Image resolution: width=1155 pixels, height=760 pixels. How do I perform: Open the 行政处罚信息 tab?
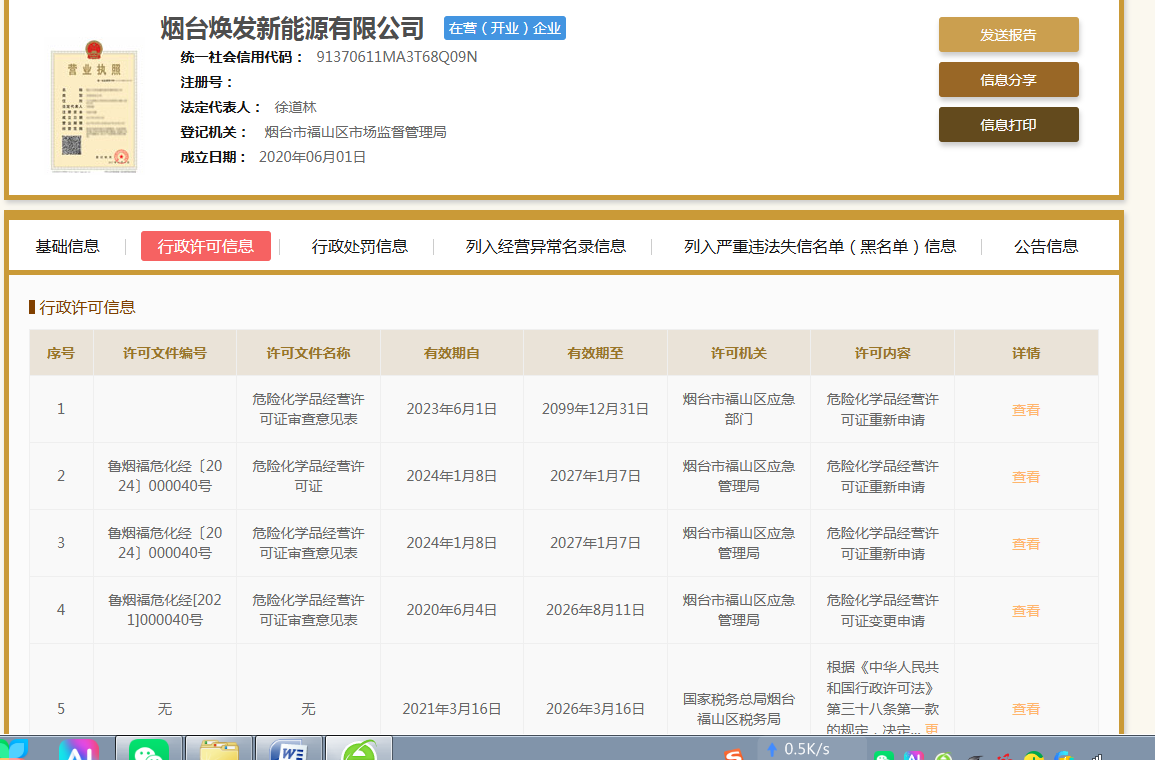360,246
